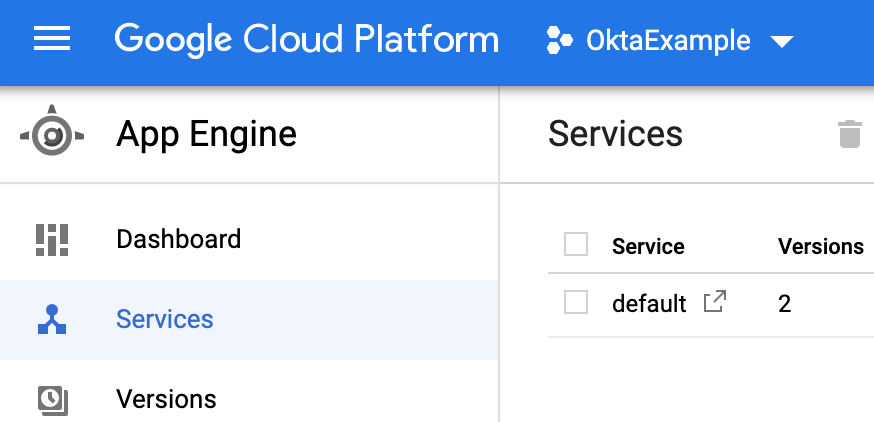
Task: Sort by the Service column header
Action: (x=648, y=246)
